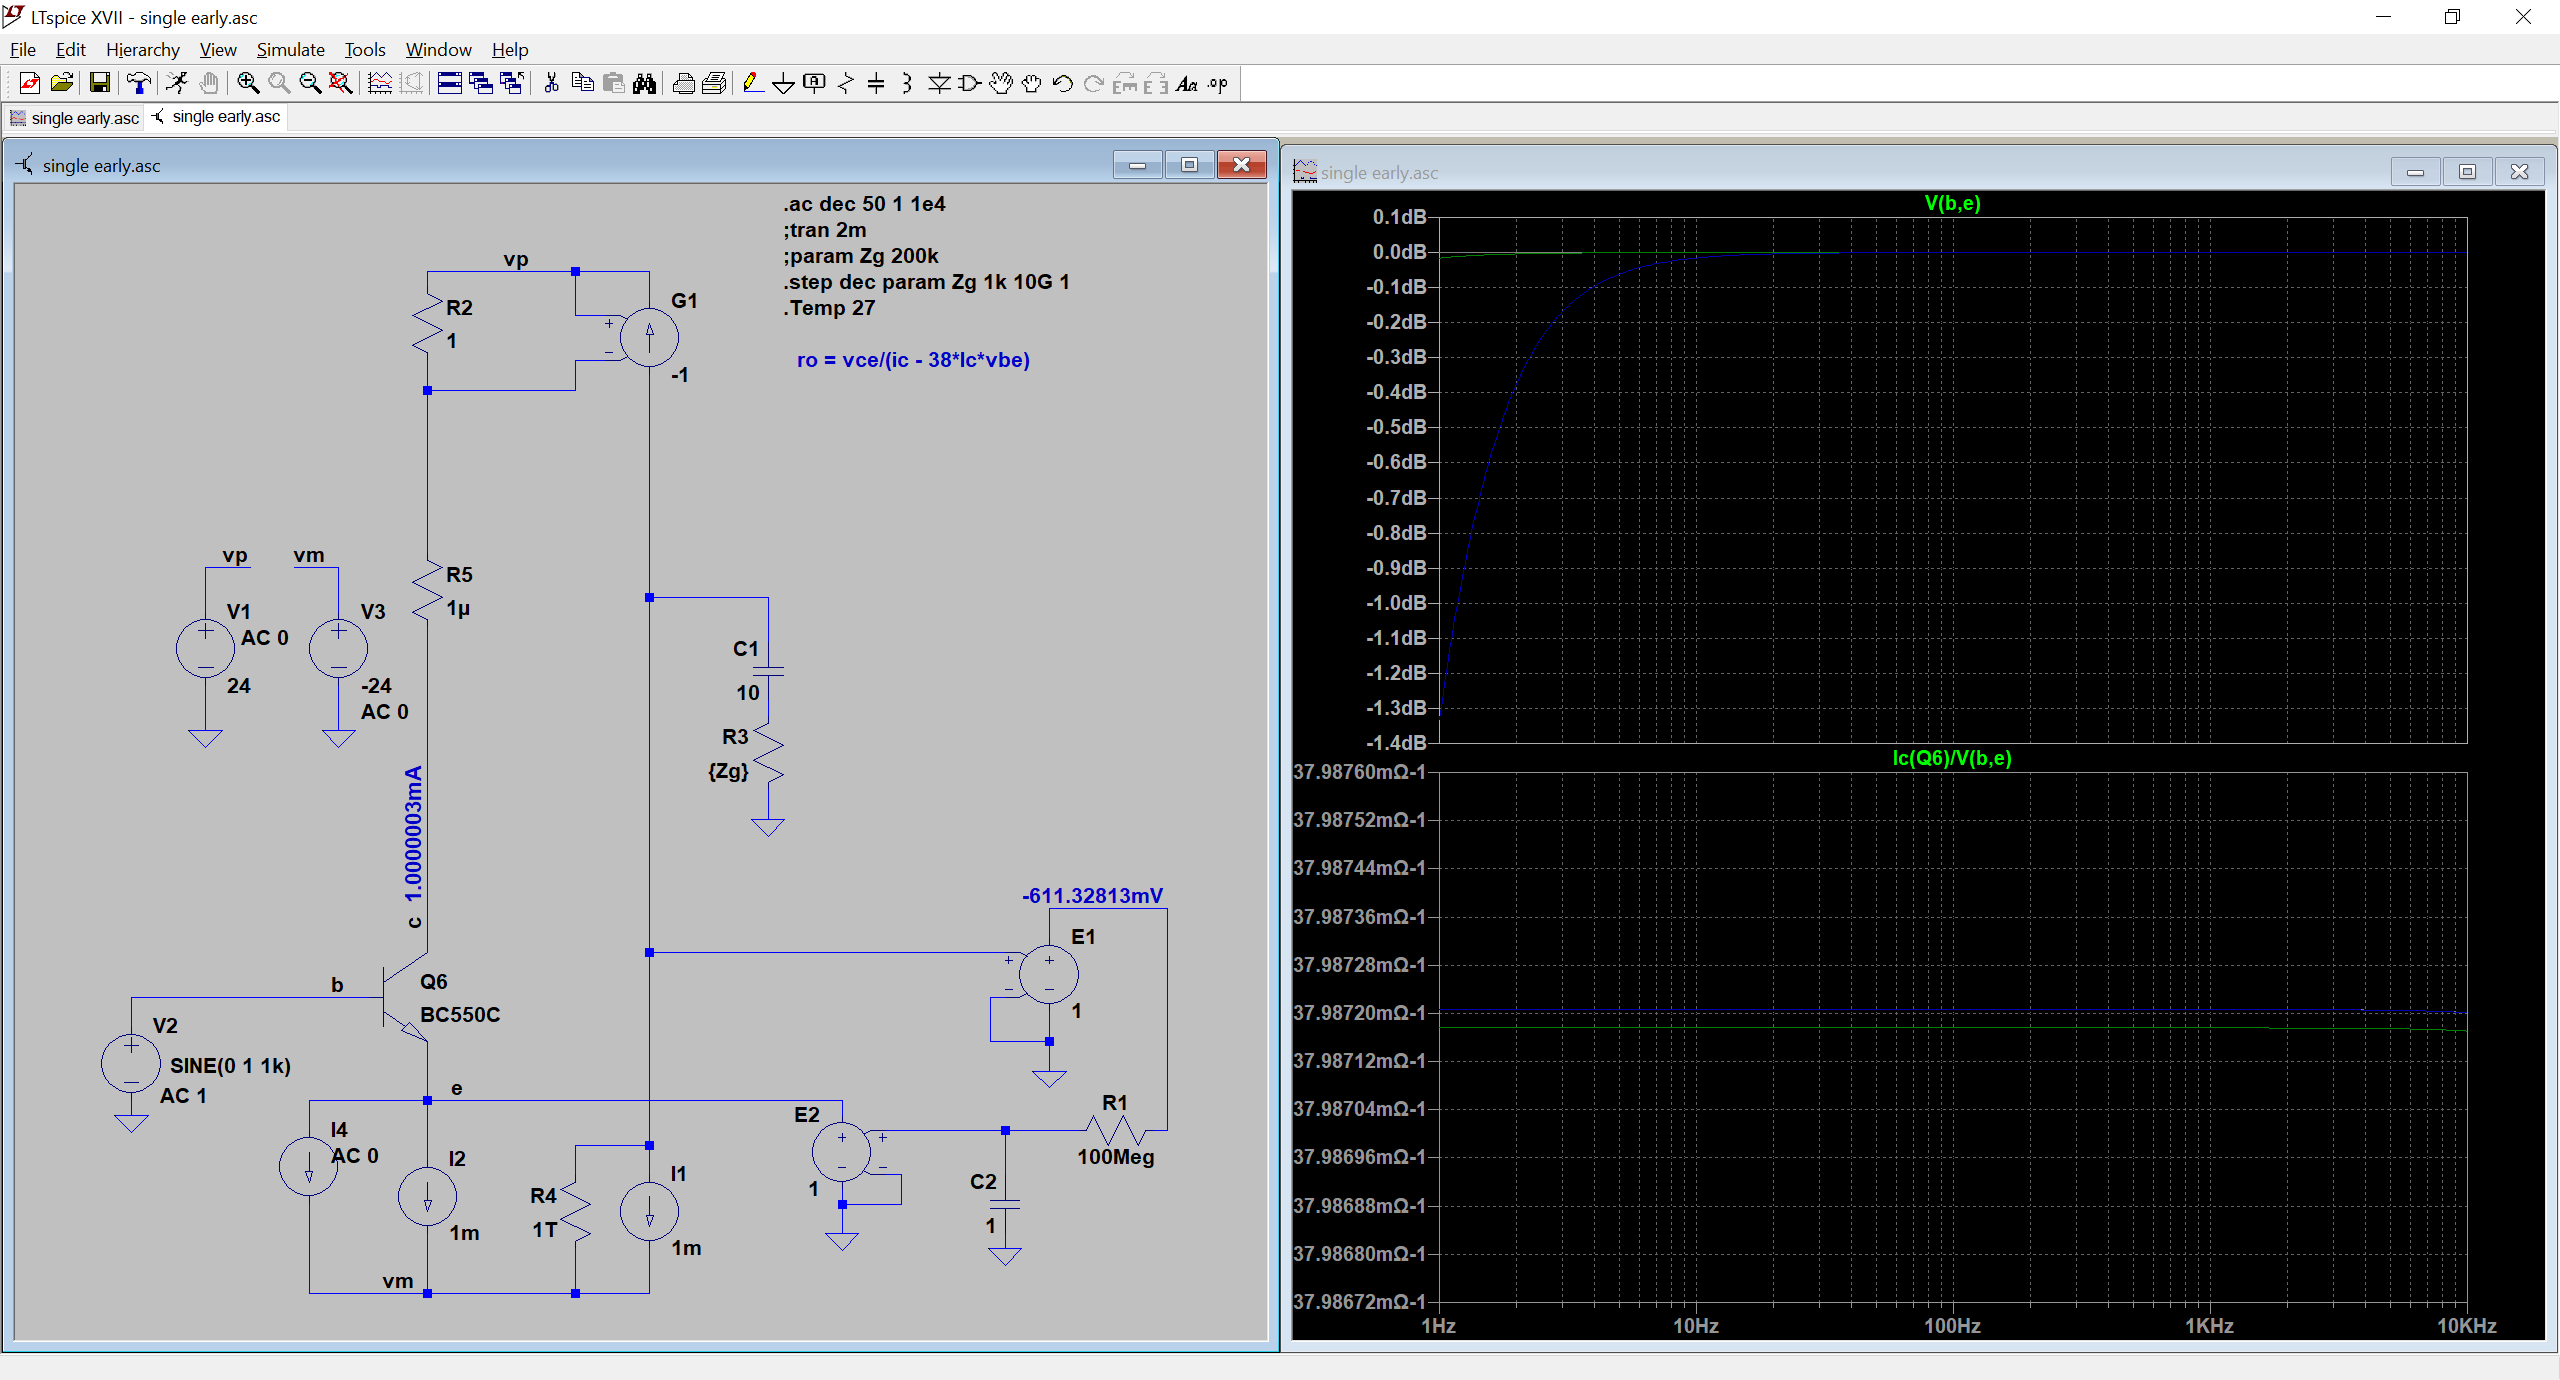The height and width of the screenshot is (1380, 2560).
Task: Click the Print Setup icon
Action: pos(684,84)
